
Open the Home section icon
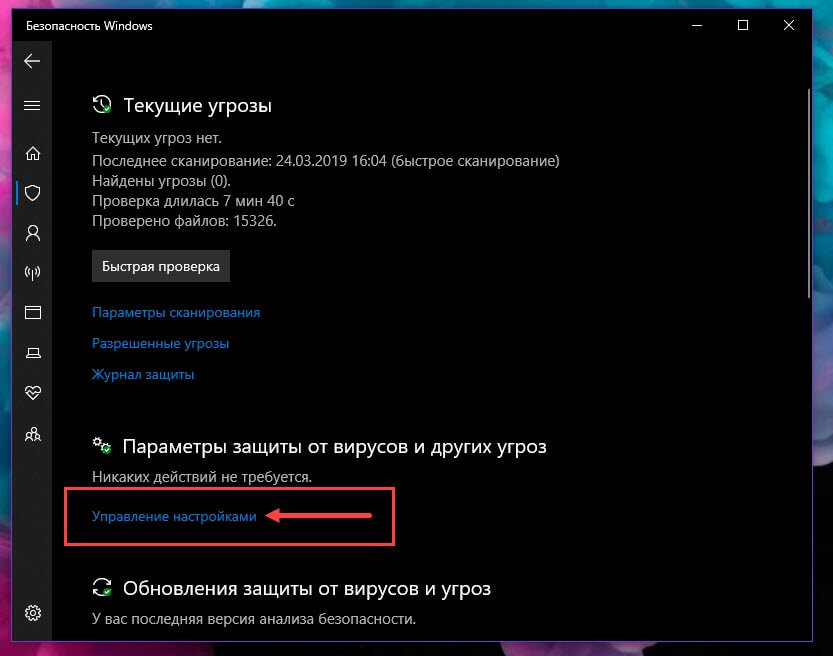pos(32,154)
